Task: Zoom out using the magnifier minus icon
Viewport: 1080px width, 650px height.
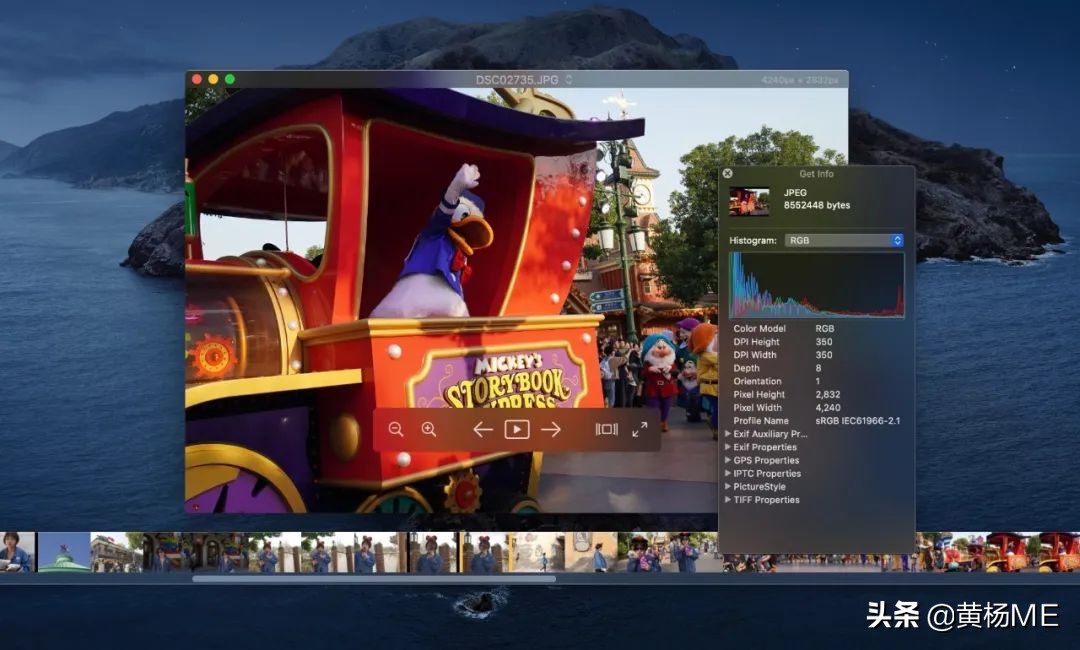Action: 396,430
